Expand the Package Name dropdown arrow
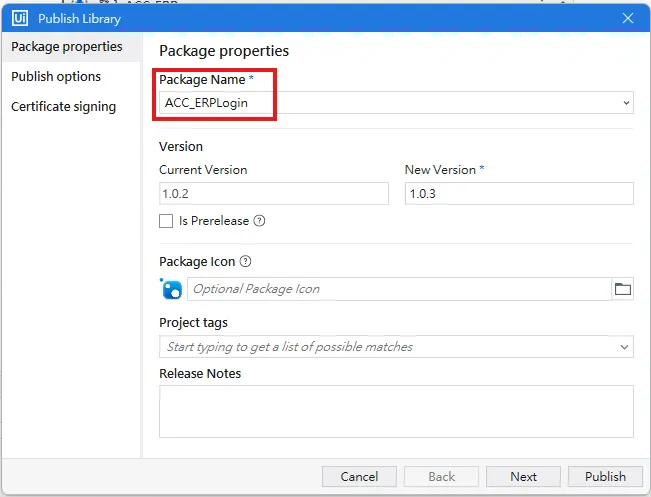This screenshot has width=651, height=497. click(626, 103)
